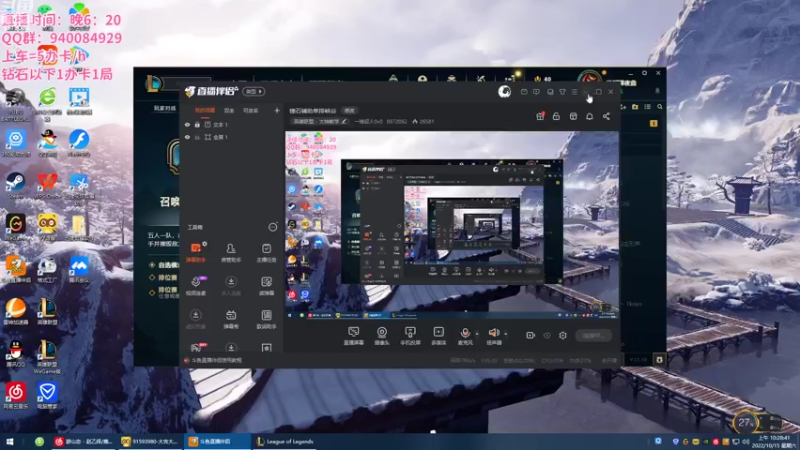Image resolution: width=800 pixels, height=450 pixels.
Task: Open the 斗鱼直播伴侣 taskbar button
Action: point(218,442)
